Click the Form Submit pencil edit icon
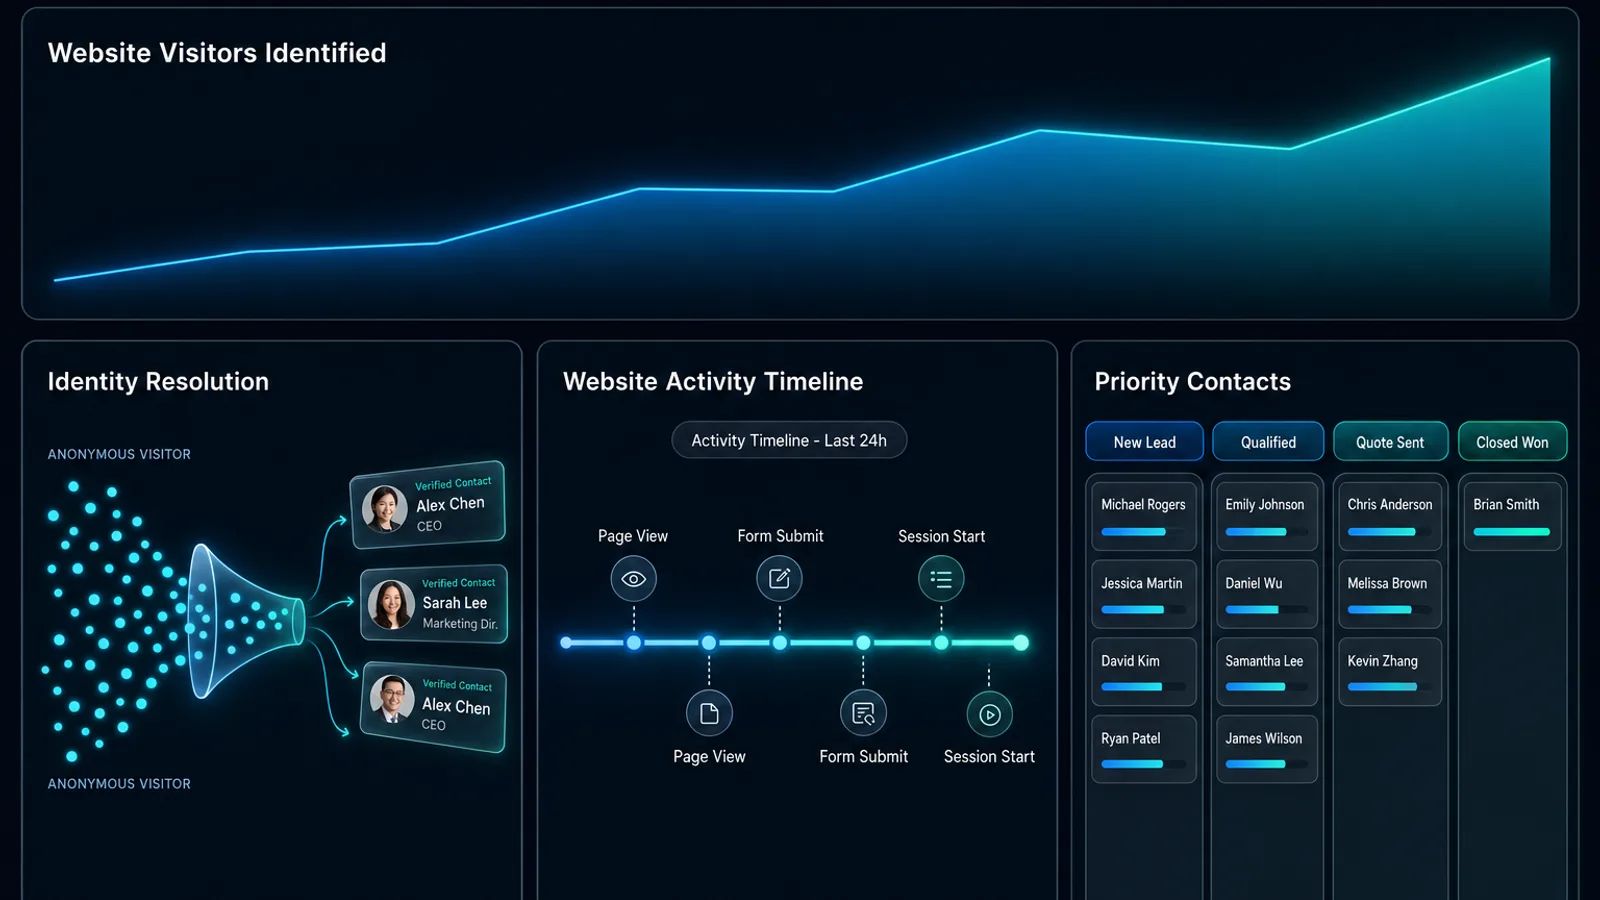The image size is (1600, 900). click(779, 578)
